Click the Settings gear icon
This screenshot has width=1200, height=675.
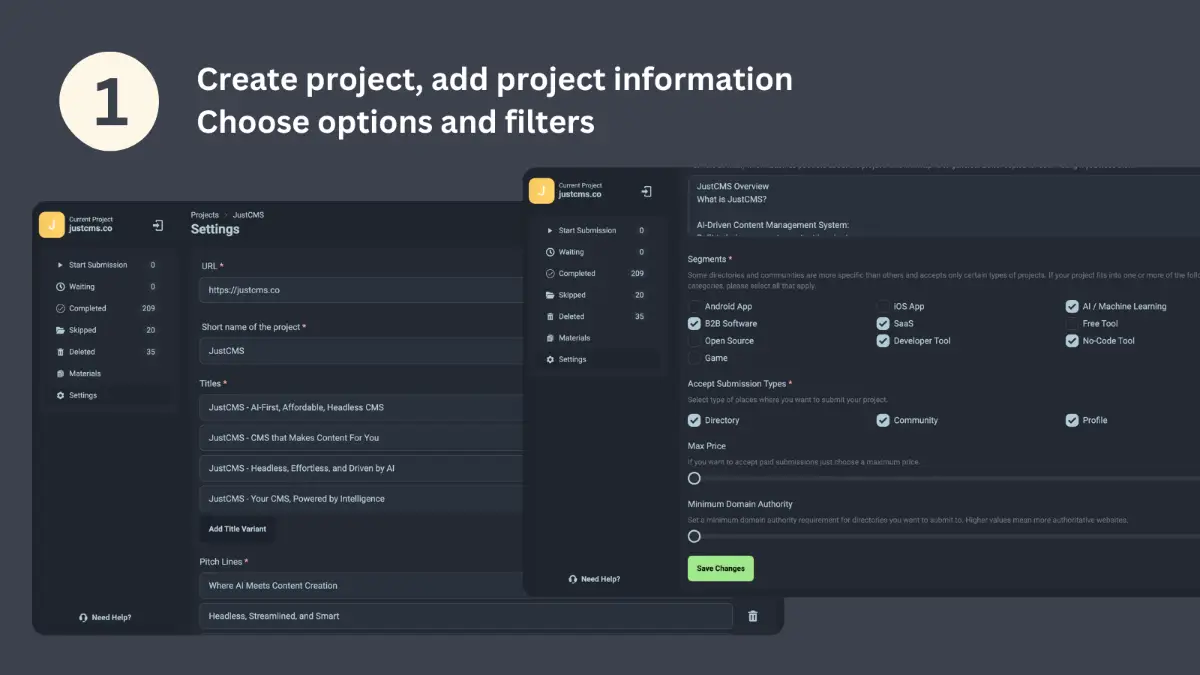click(x=60, y=395)
